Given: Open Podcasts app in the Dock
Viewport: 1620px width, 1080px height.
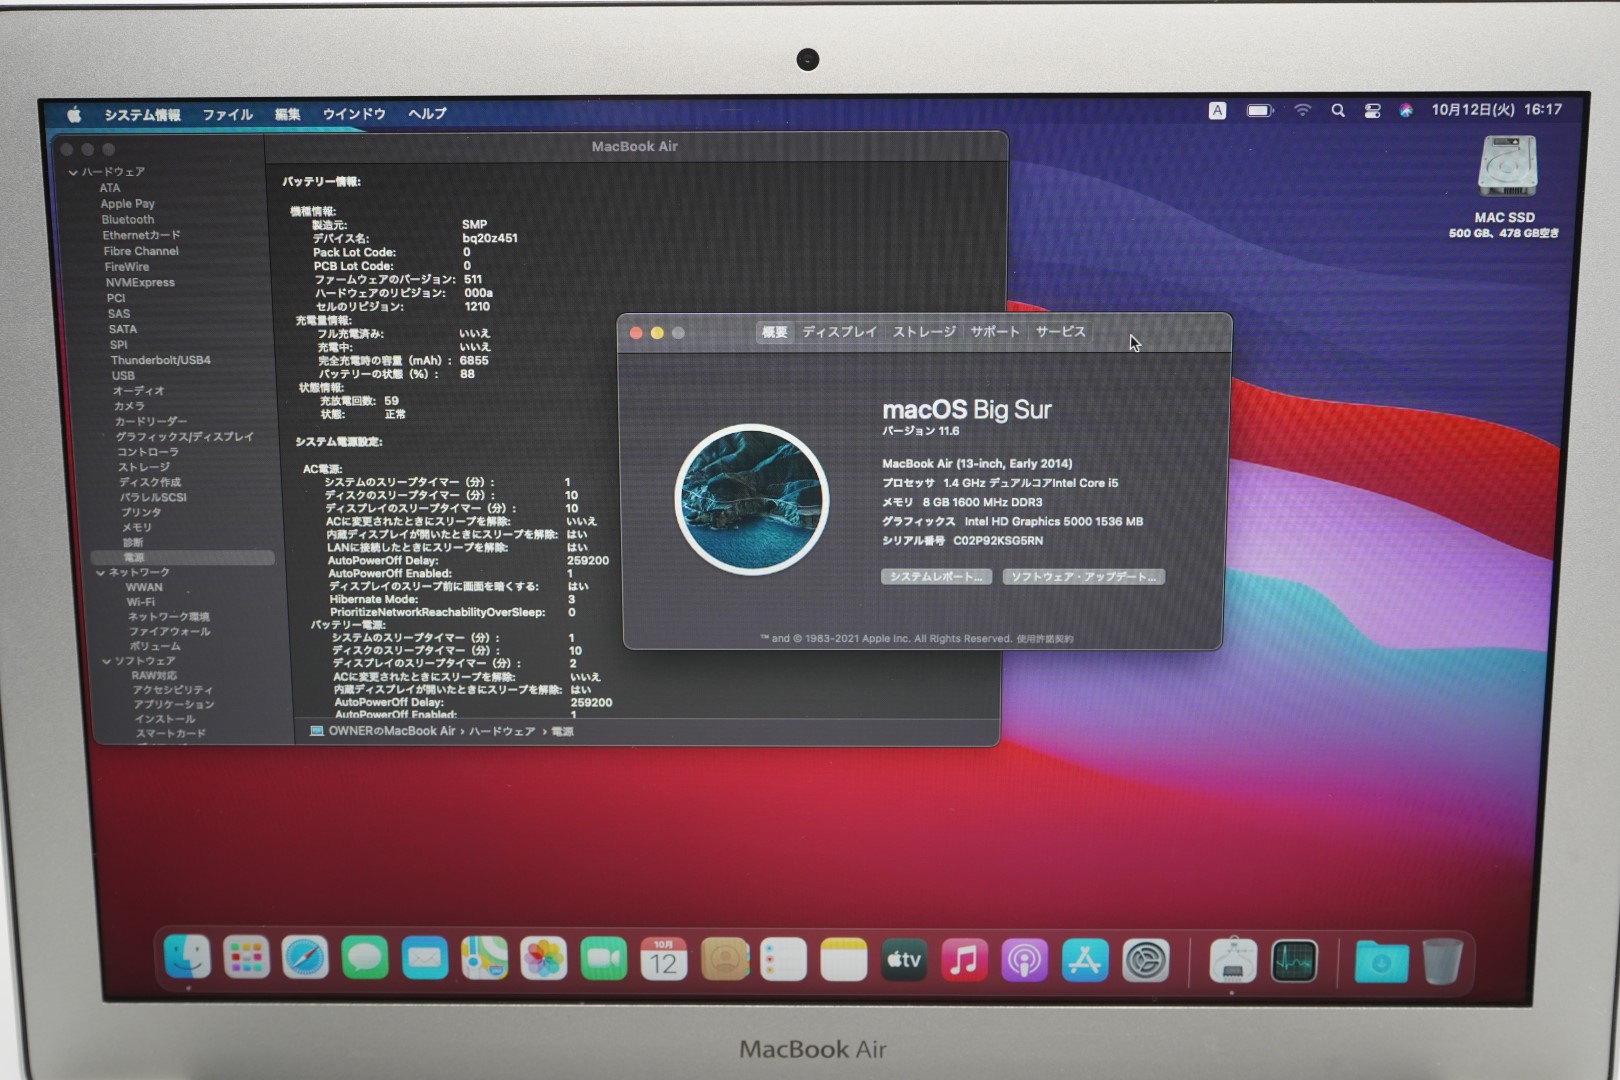Looking at the screenshot, I should coord(1025,960).
